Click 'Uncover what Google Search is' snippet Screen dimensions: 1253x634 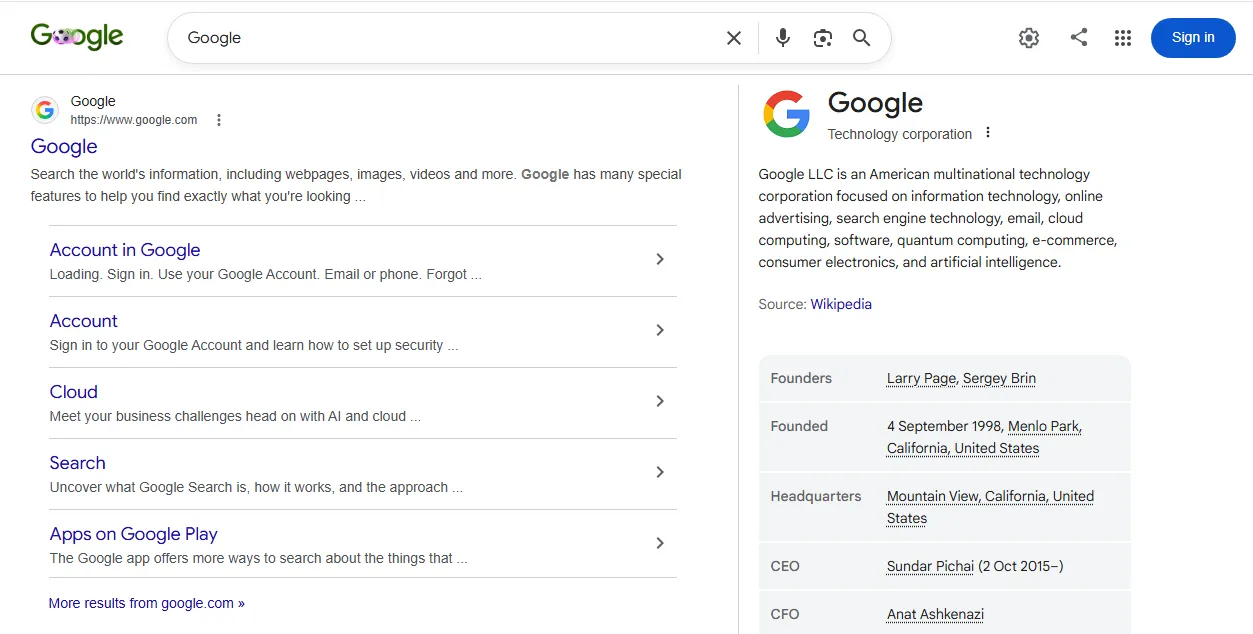click(256, 487)
